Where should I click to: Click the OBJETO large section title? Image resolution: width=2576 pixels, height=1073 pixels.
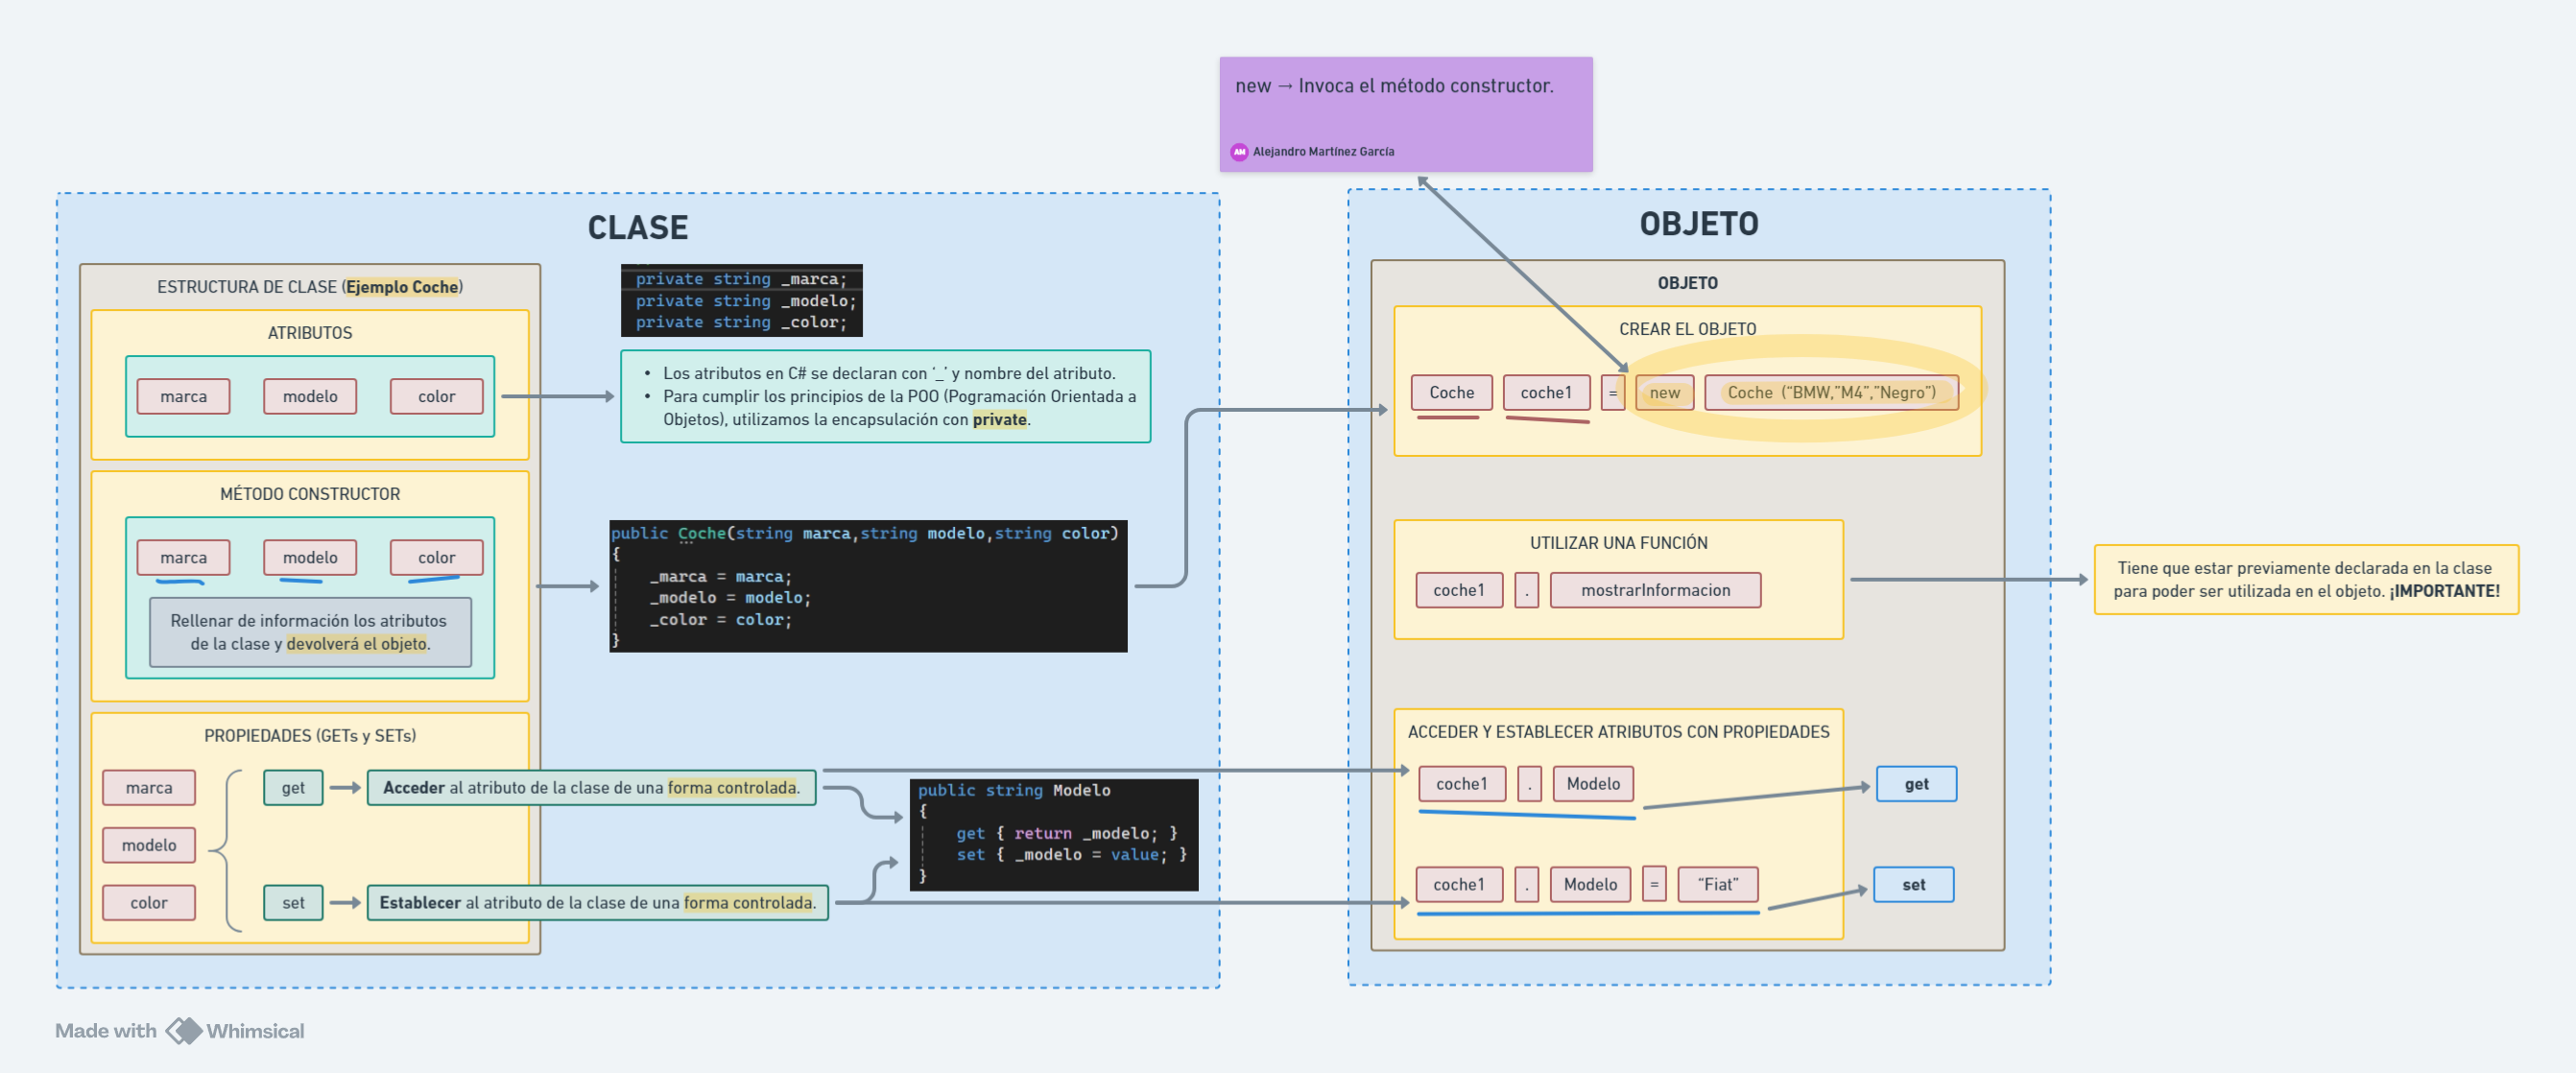tap(1698, 224)
